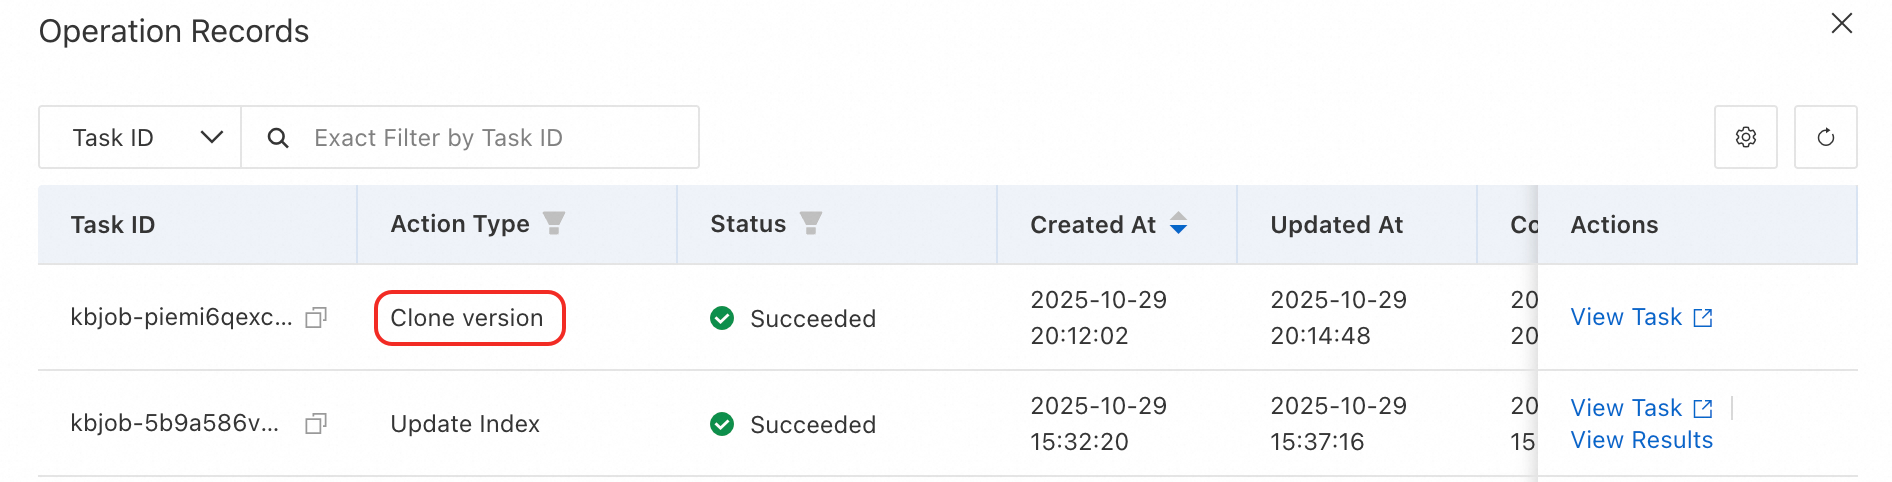Screen dimensions: 1892x482
Task: Click the search magnifier icon
Action: tap(278, 138)
